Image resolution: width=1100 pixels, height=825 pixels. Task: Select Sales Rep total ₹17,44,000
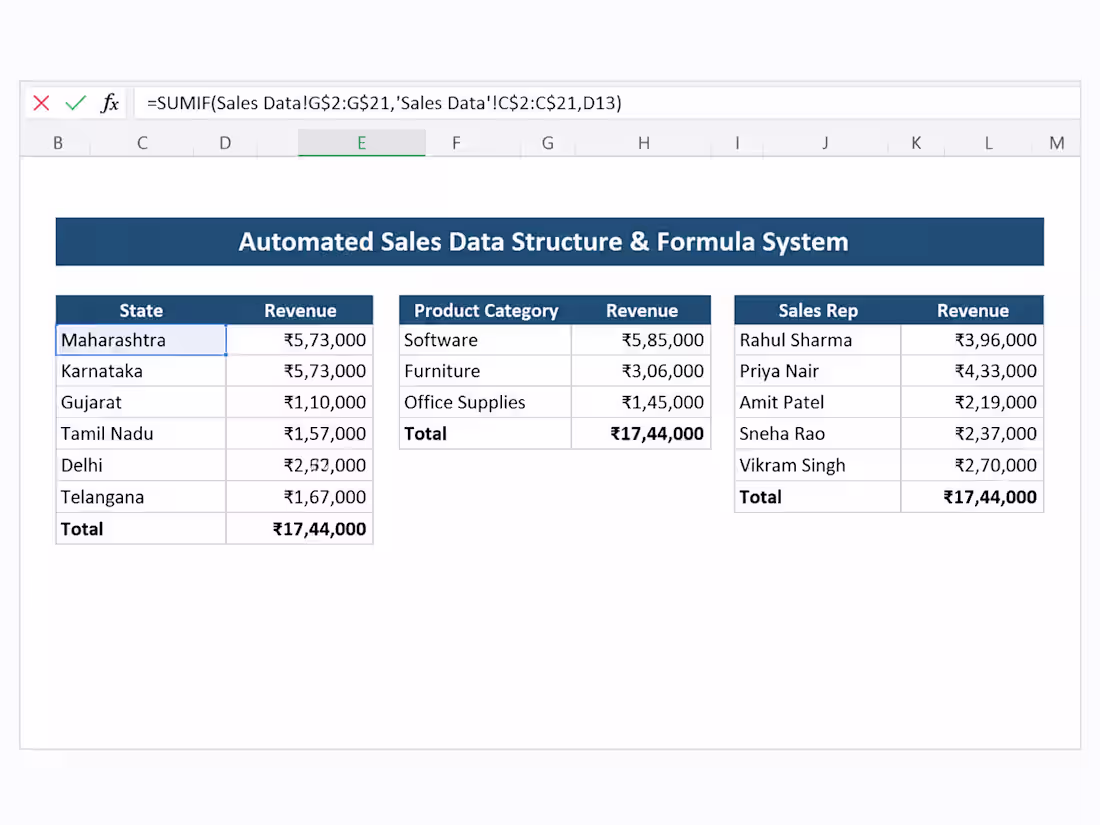pyautogui.click(x=972, y=497)
